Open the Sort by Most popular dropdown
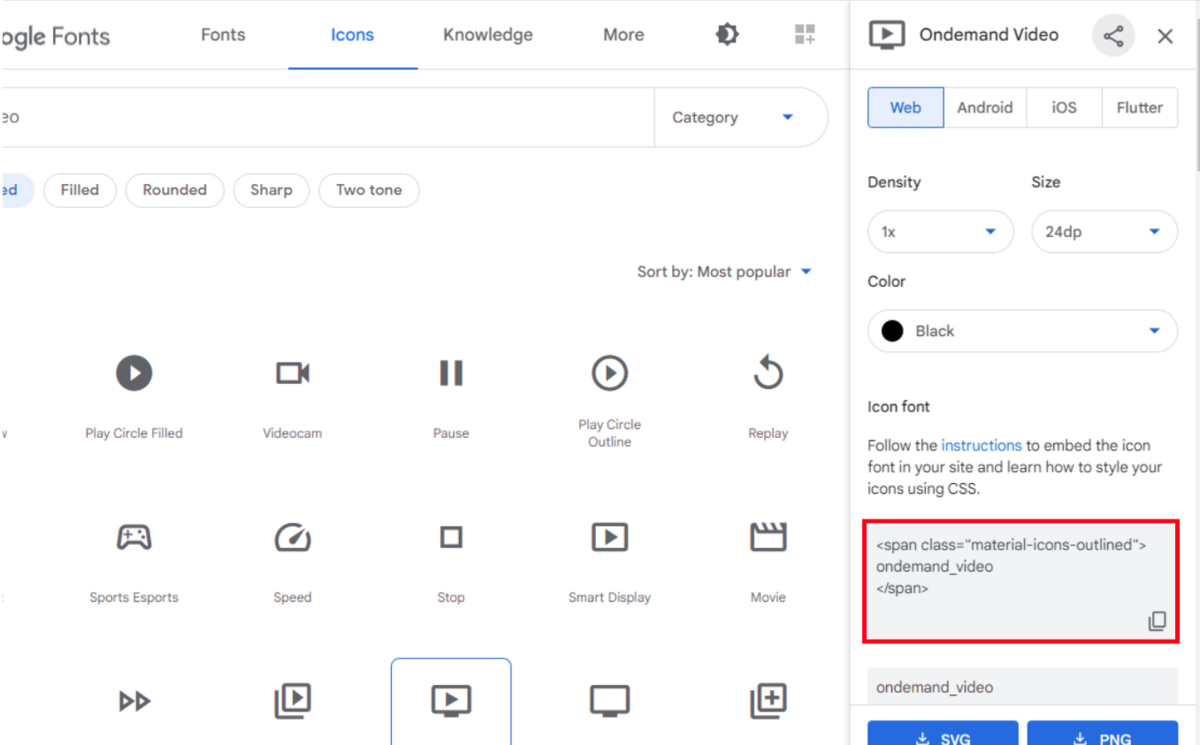 pyautogui.click(x=725, y=272)
